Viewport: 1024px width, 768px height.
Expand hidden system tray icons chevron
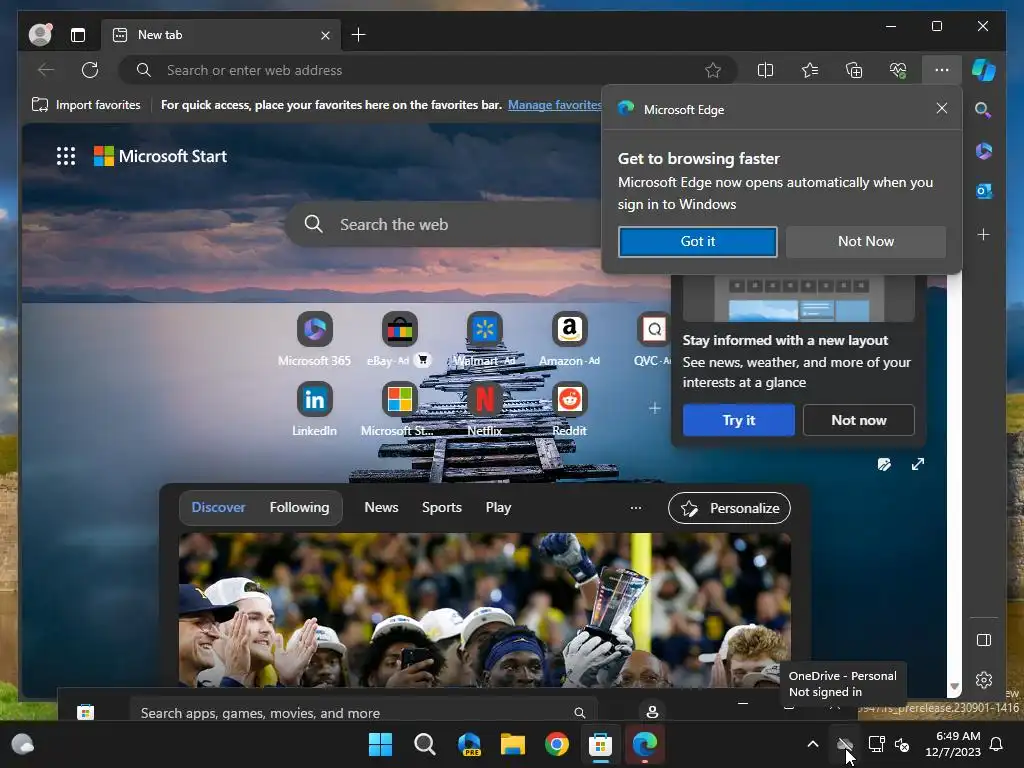812,744
